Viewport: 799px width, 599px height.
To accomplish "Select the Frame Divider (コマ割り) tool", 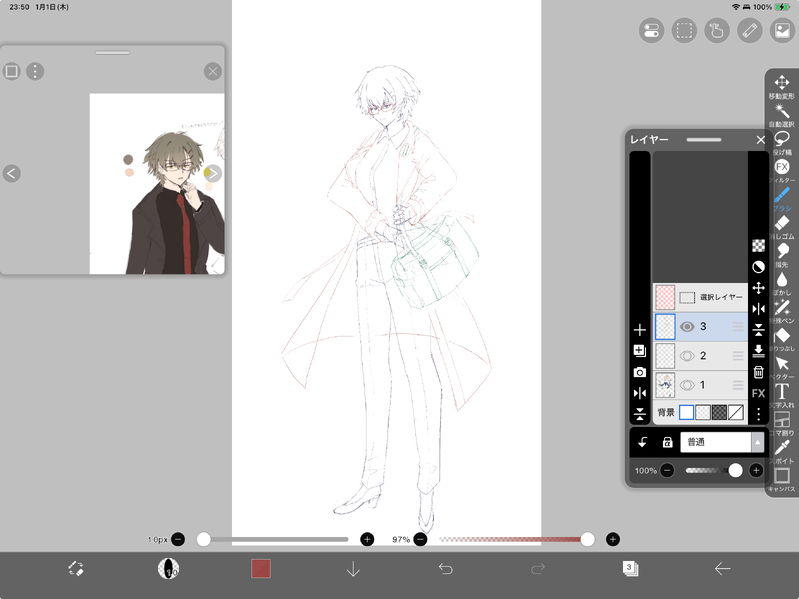I will pyautogui.click(x=782, y=424).
